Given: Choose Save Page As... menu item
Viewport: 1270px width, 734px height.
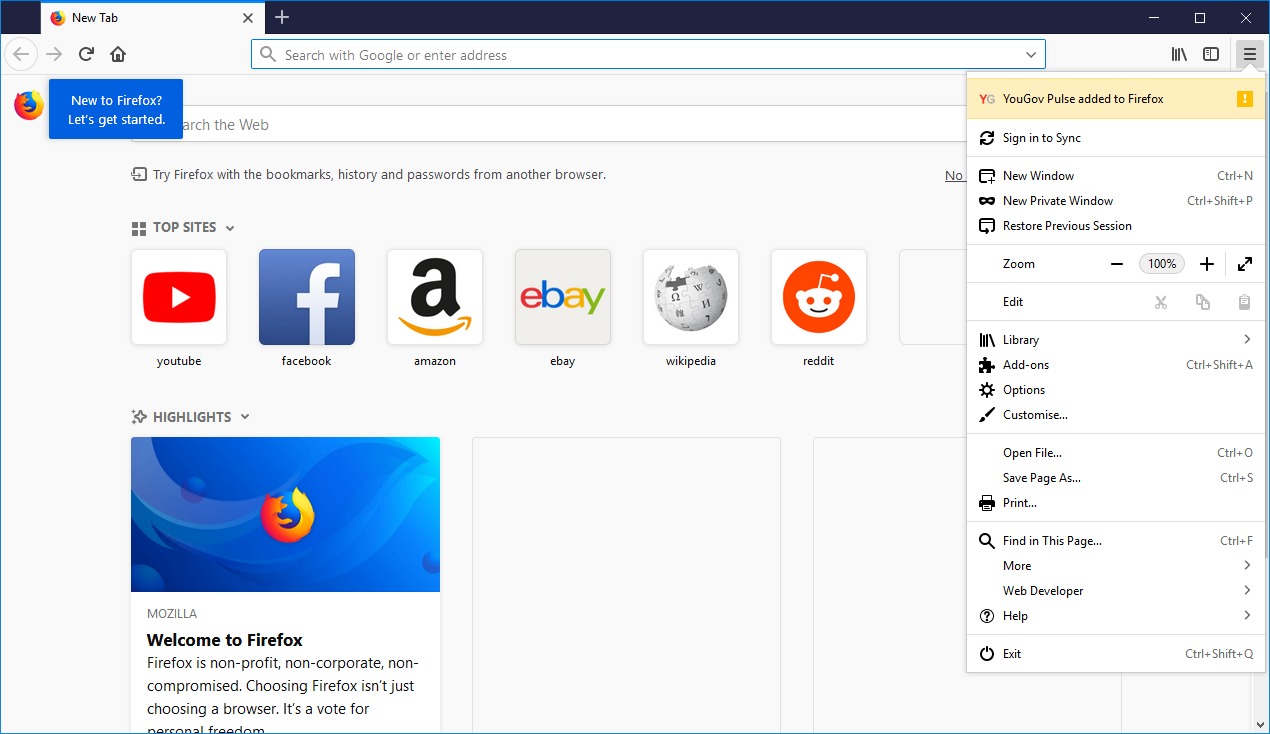Looking at the screenshot, I should (x=1115, y=478).
